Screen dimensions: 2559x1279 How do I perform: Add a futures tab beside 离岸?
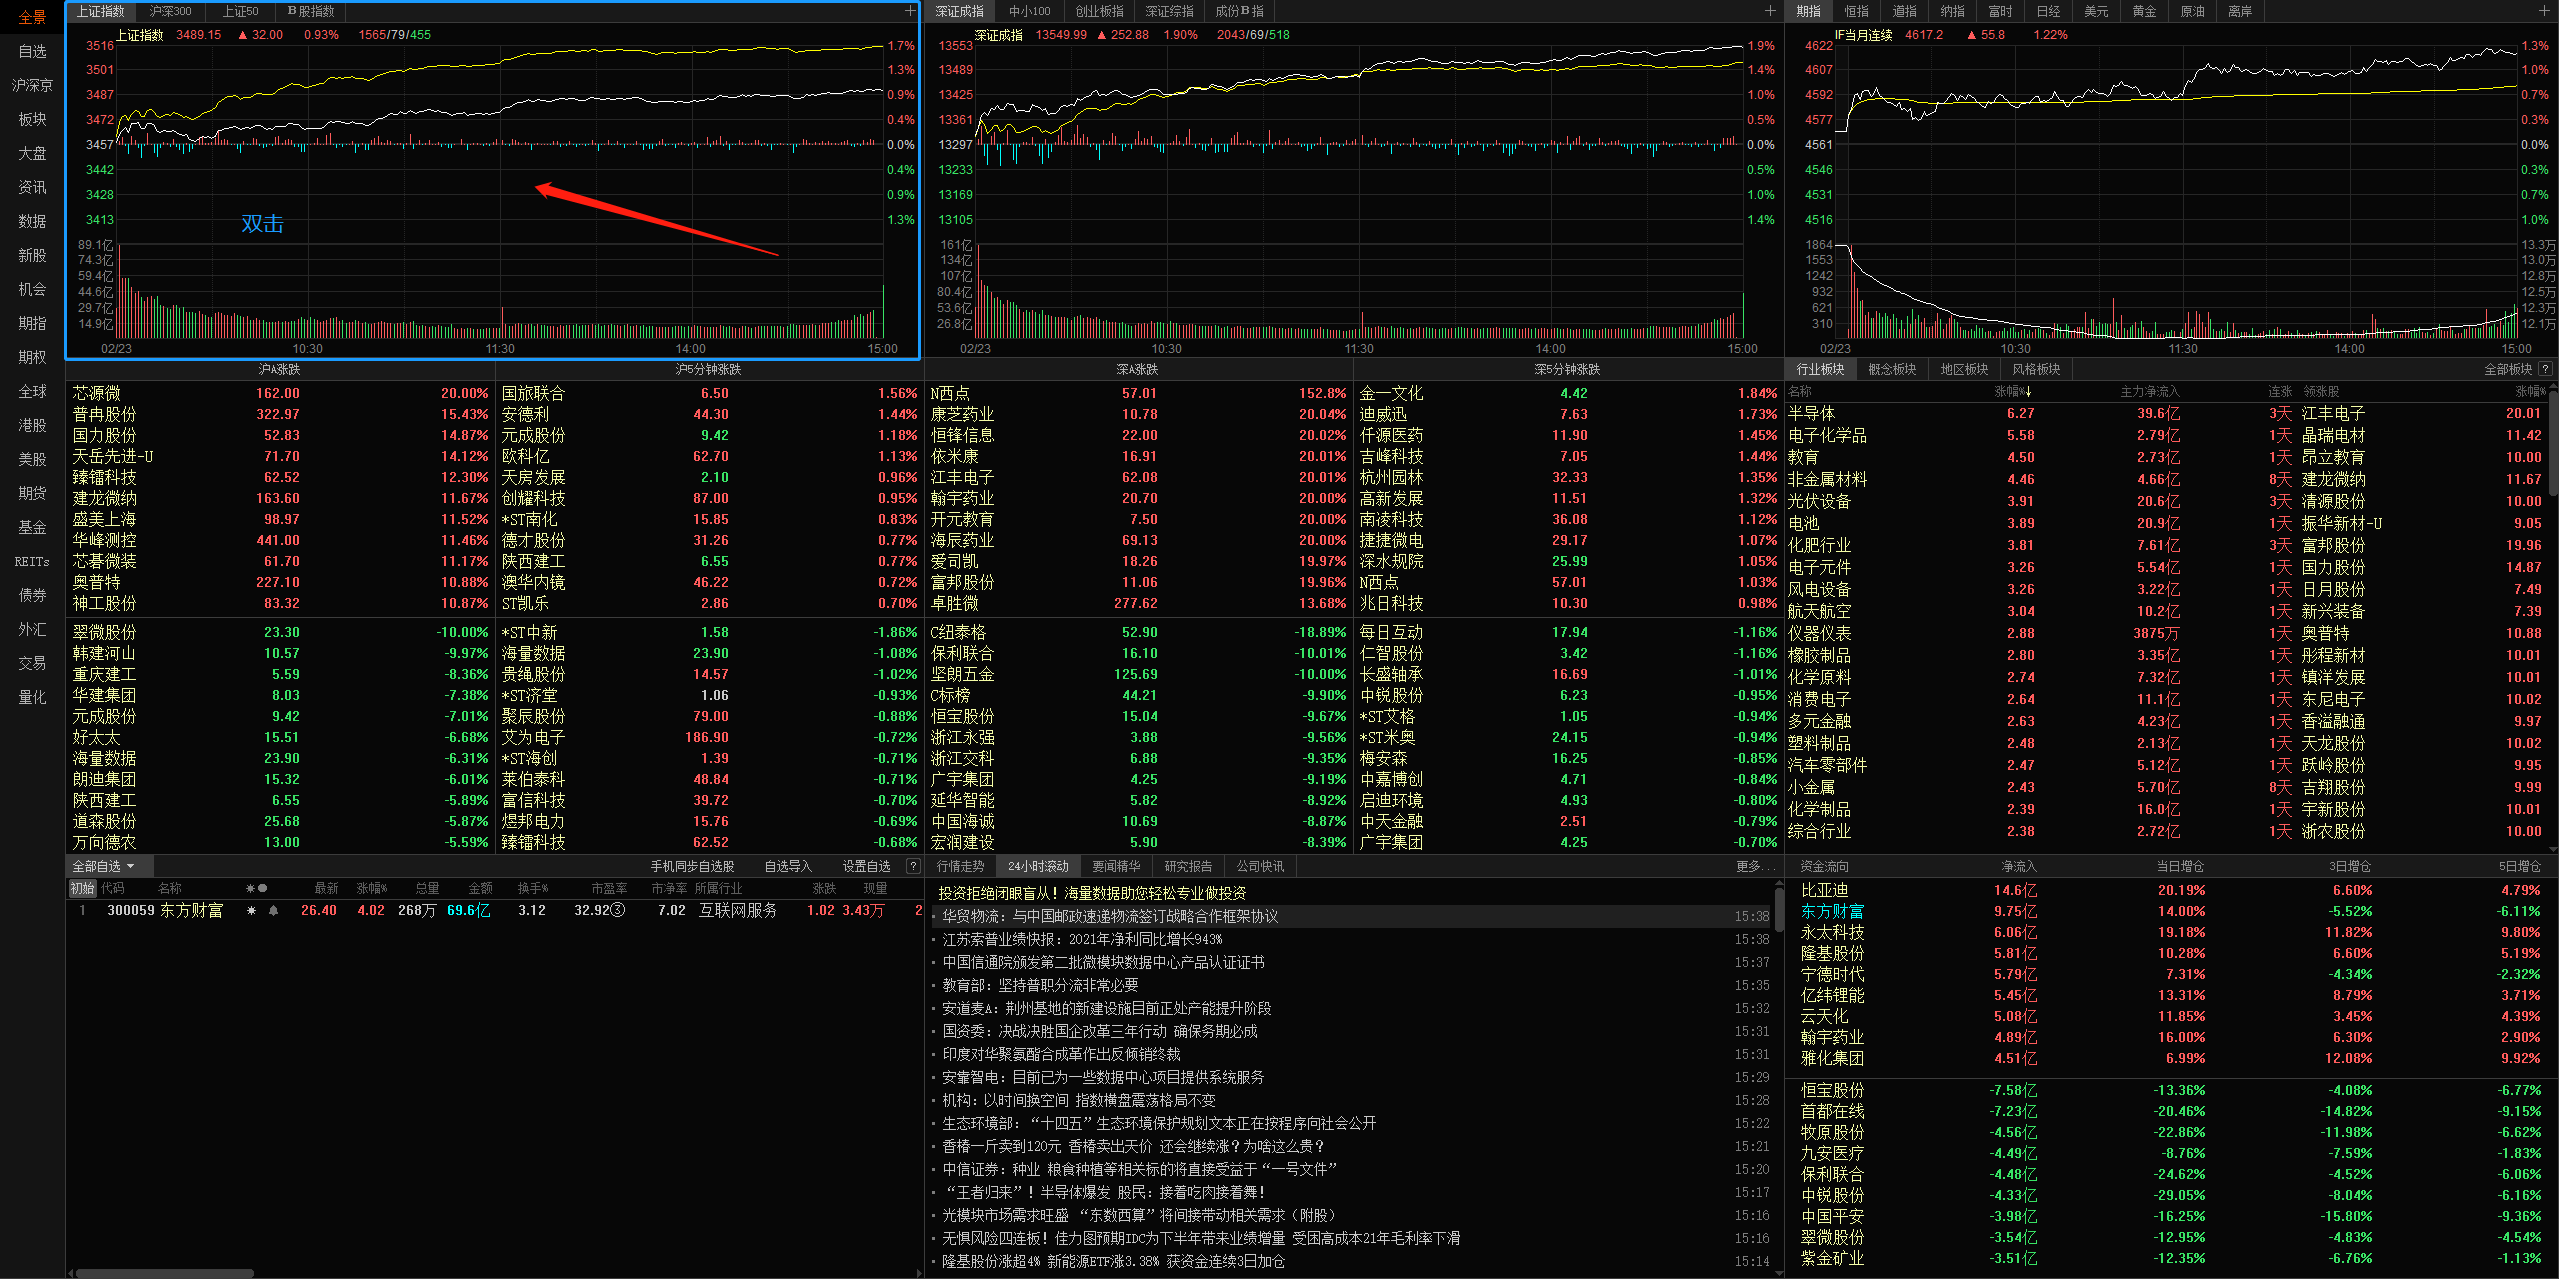click(2544, 11)
